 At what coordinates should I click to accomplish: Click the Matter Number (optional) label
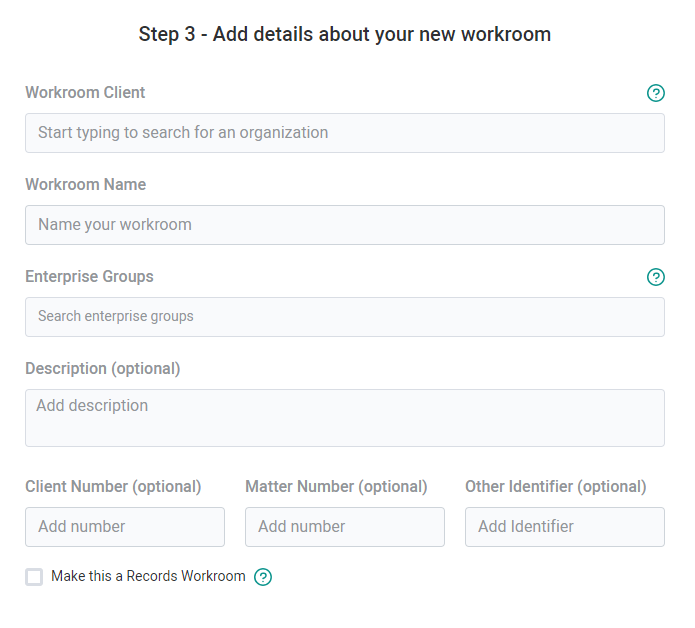tap(336, 487)
